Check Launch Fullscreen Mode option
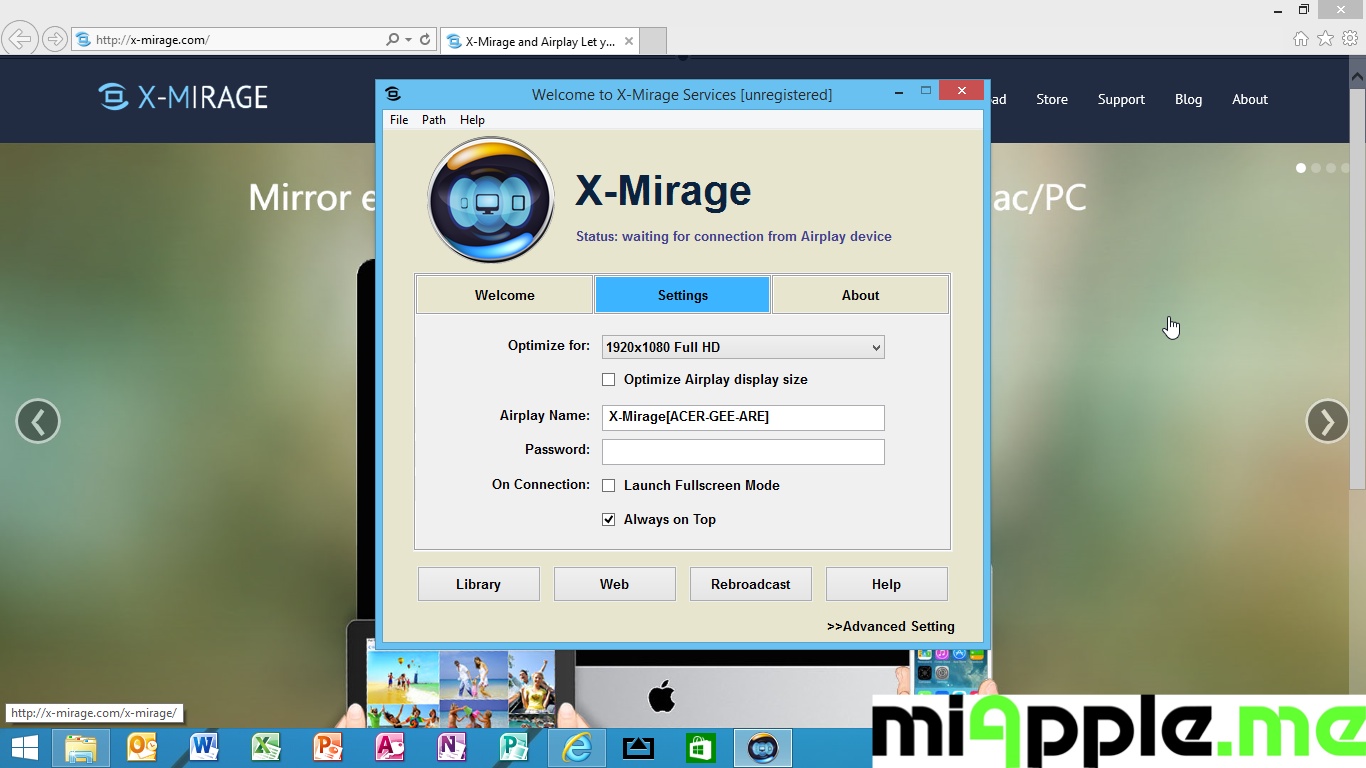 pos(608,486)
